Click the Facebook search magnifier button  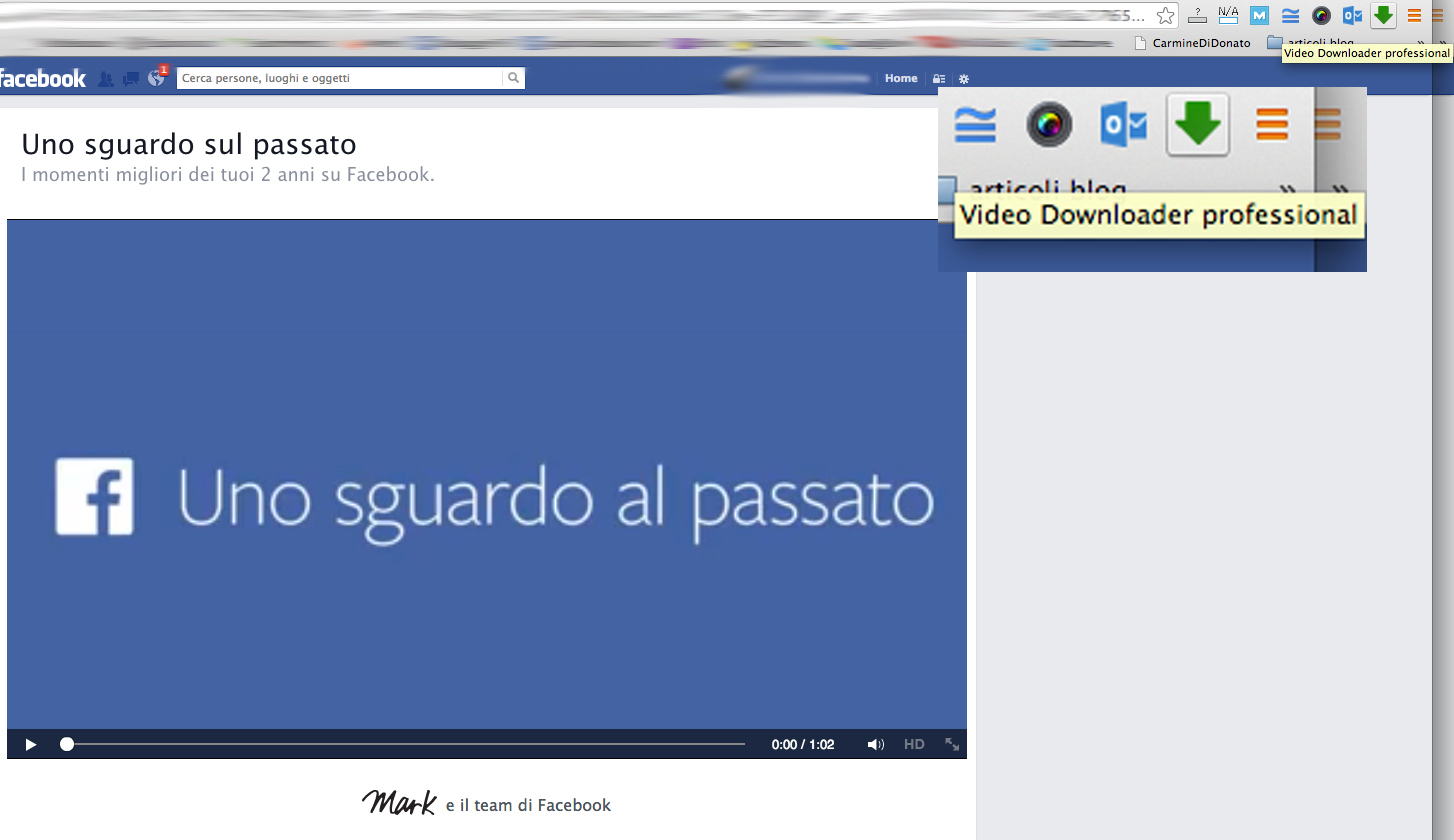514,78
